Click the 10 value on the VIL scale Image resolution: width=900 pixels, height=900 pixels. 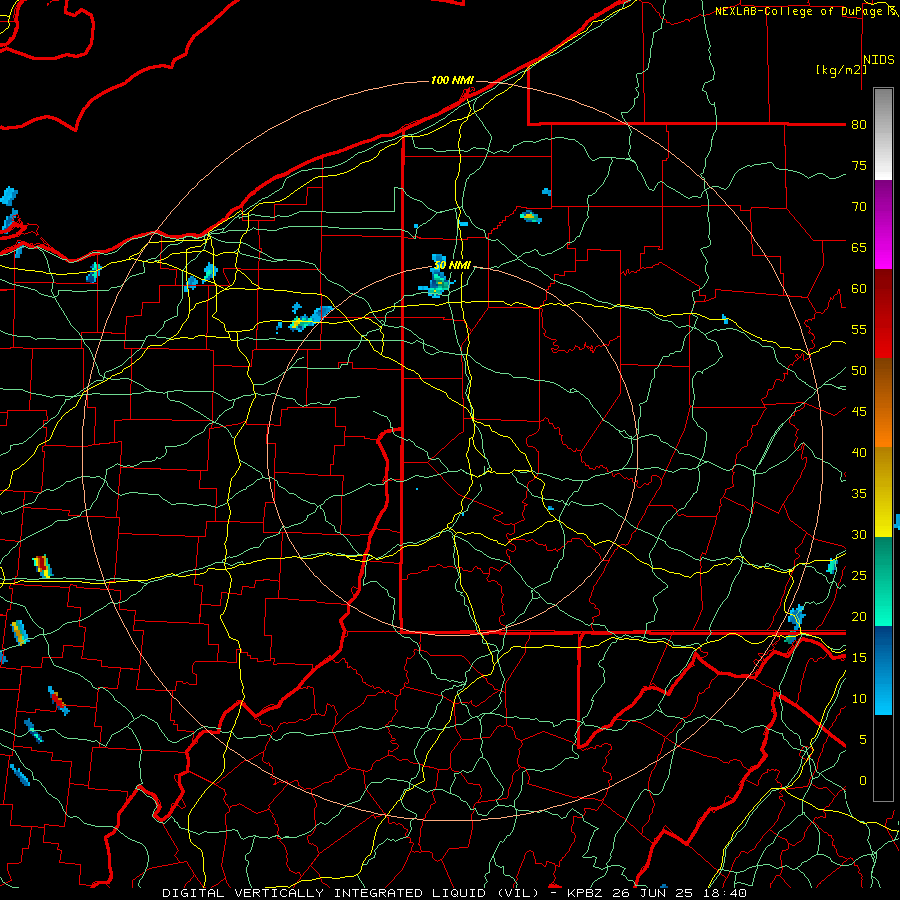(859, 699)
